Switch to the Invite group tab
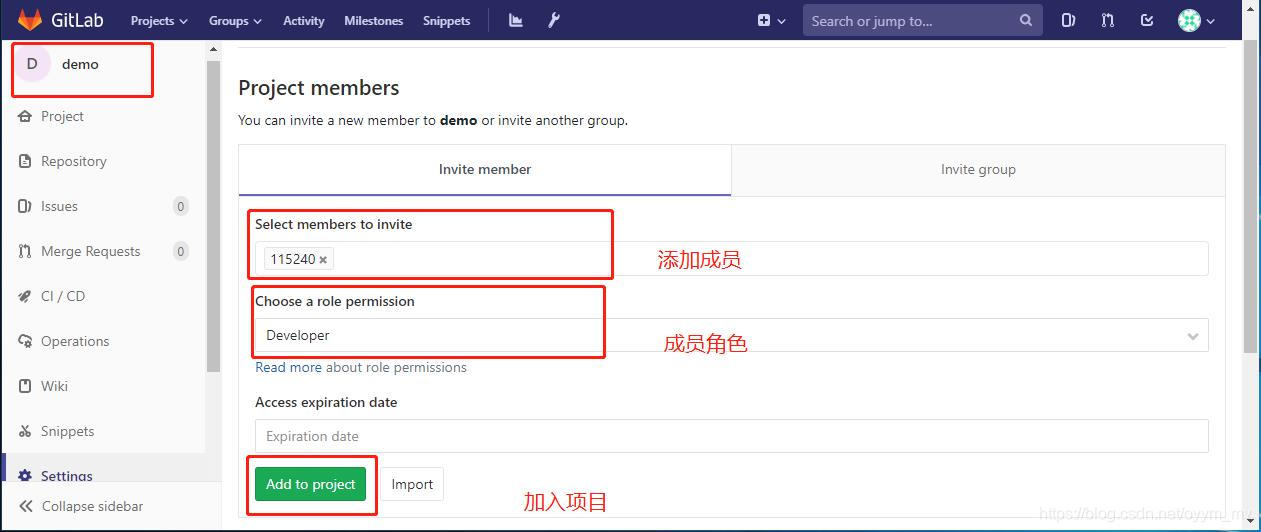This screenshot has width=1261, height=532. click(x=978, y=169)
